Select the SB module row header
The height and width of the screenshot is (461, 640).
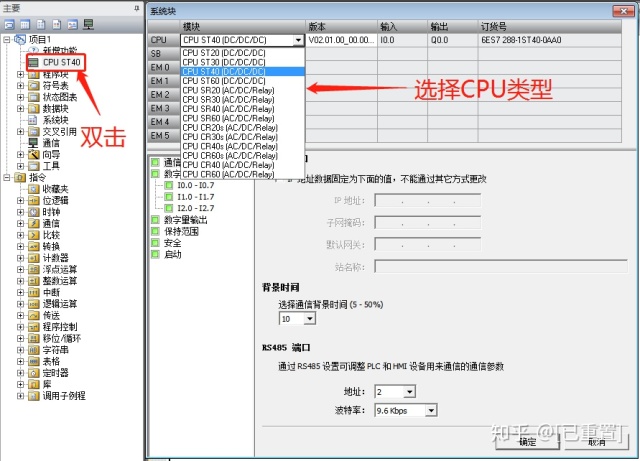[164, 53]
